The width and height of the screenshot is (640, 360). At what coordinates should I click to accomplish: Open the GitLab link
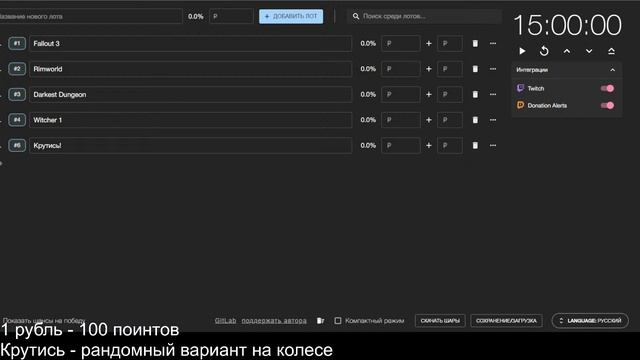coord(225,320)
